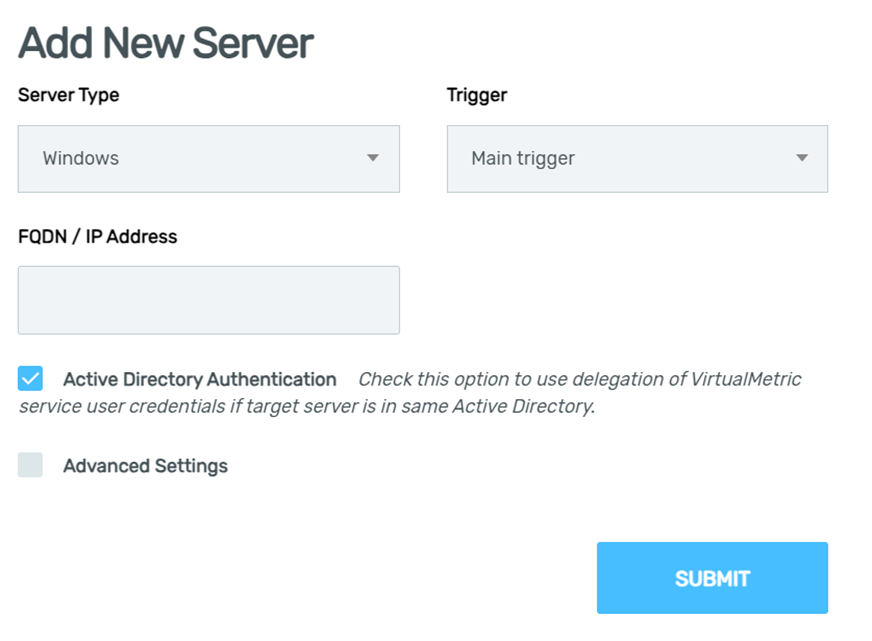Image resolution: width=872 pixels, height=641 pixels.
Task: Expand the Trigger dropdown
Action: 637,159
